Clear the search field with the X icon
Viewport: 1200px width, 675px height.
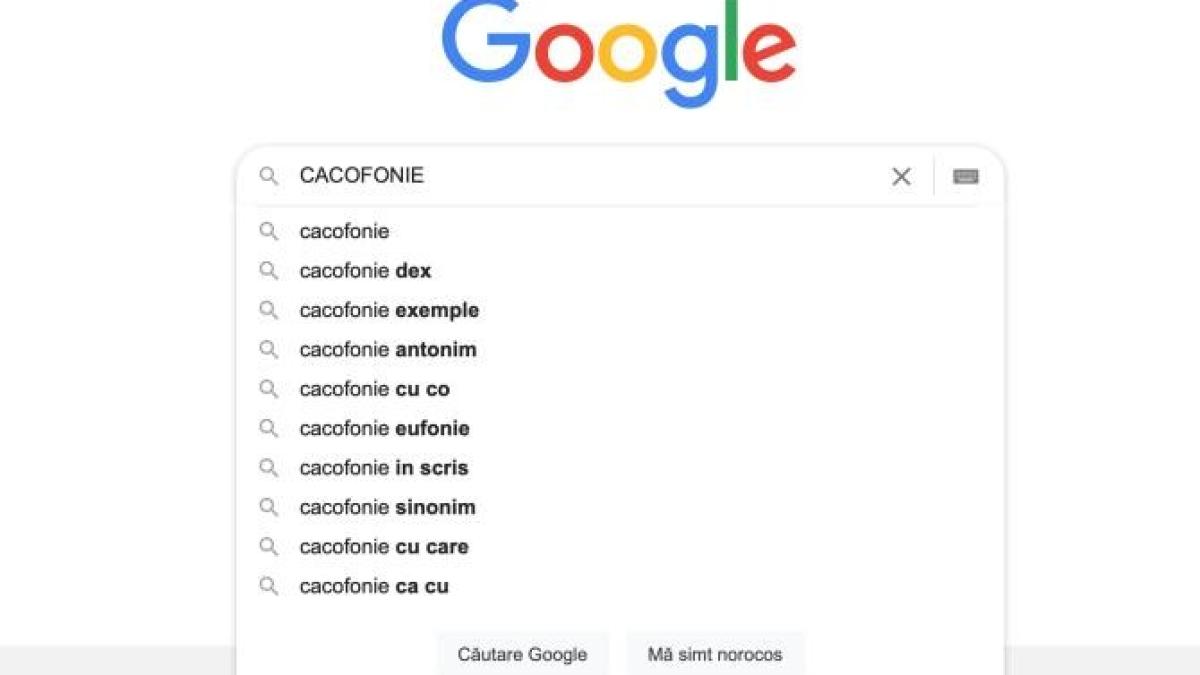click(900, 176)
